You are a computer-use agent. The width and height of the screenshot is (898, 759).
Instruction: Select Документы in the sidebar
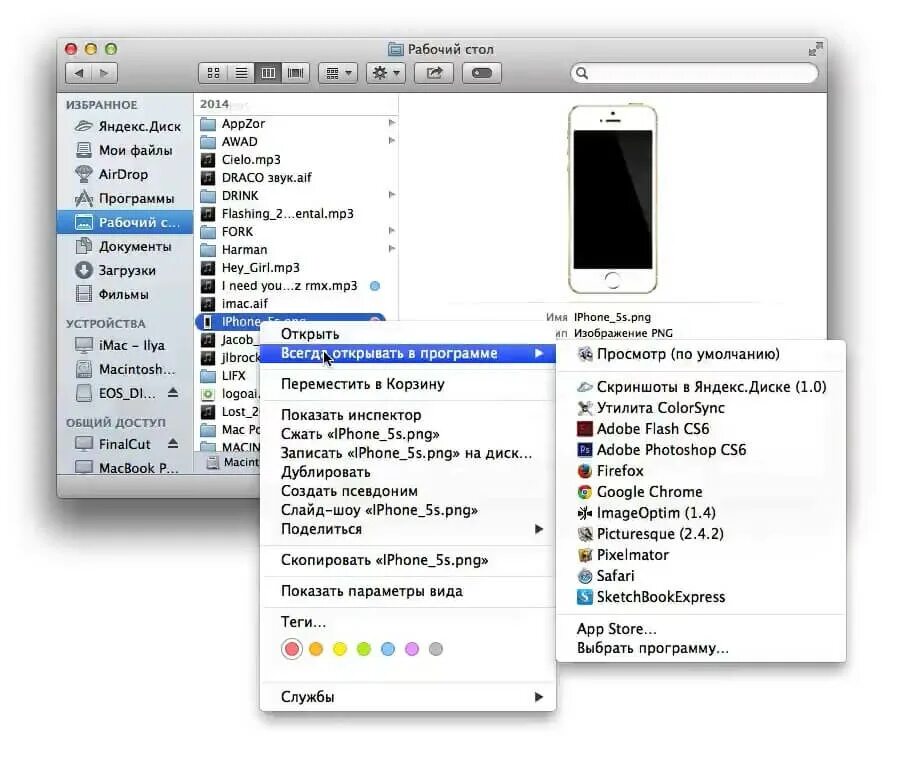pos(124,246)
